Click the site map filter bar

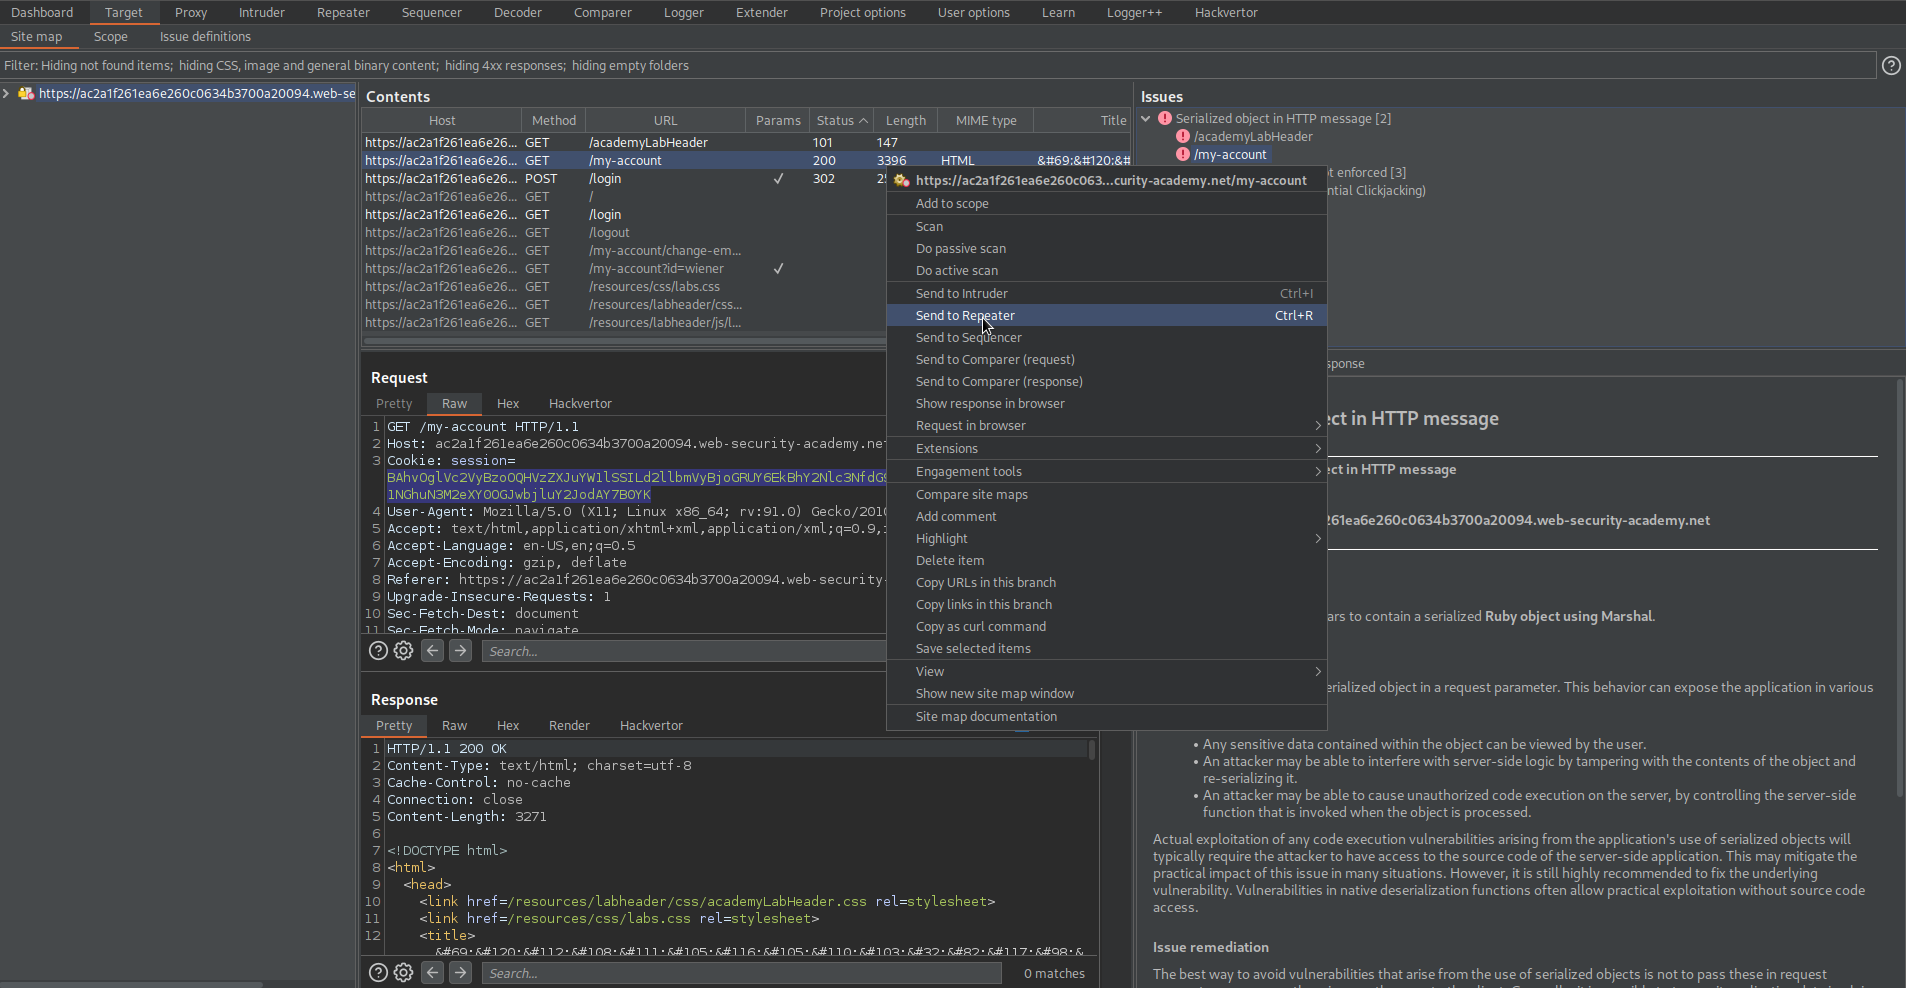tap(938, 66)
